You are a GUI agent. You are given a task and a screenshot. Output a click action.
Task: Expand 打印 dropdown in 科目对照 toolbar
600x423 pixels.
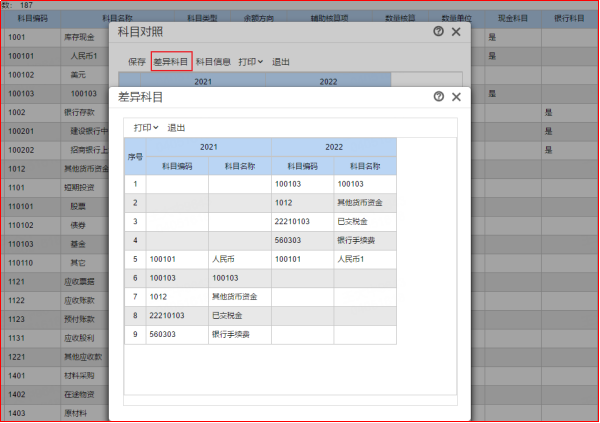(x=250, y=62)
